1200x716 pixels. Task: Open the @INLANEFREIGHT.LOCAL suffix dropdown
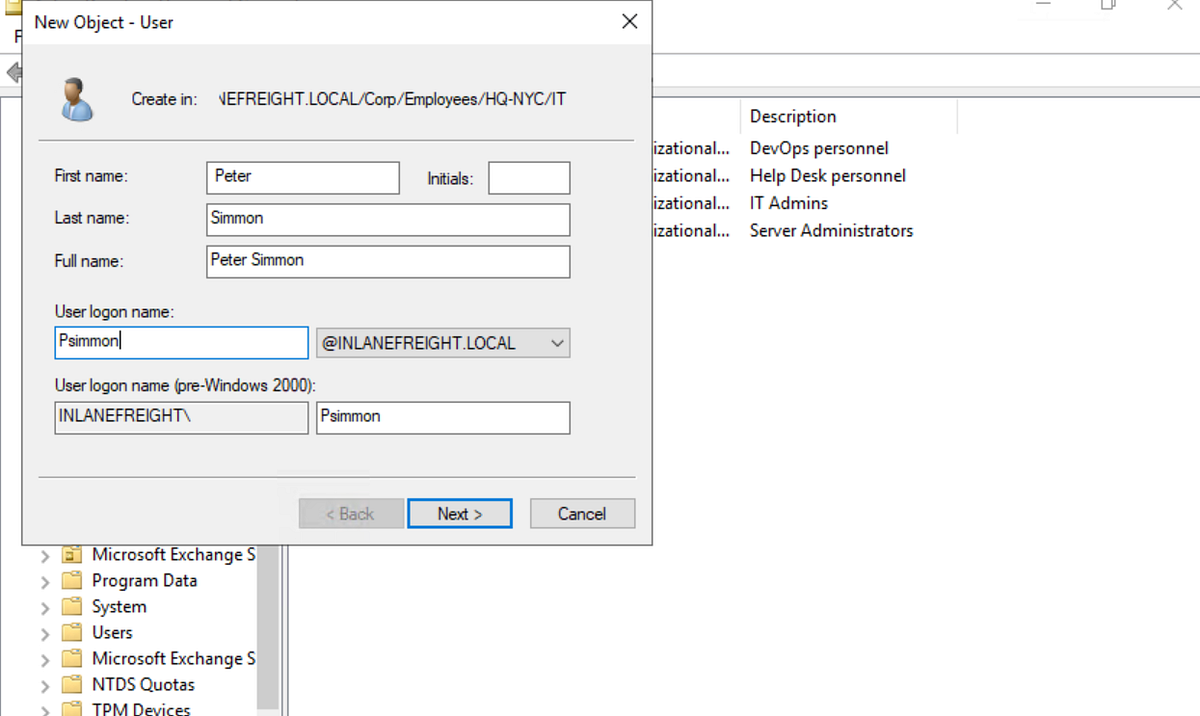[x=557, y=342]
